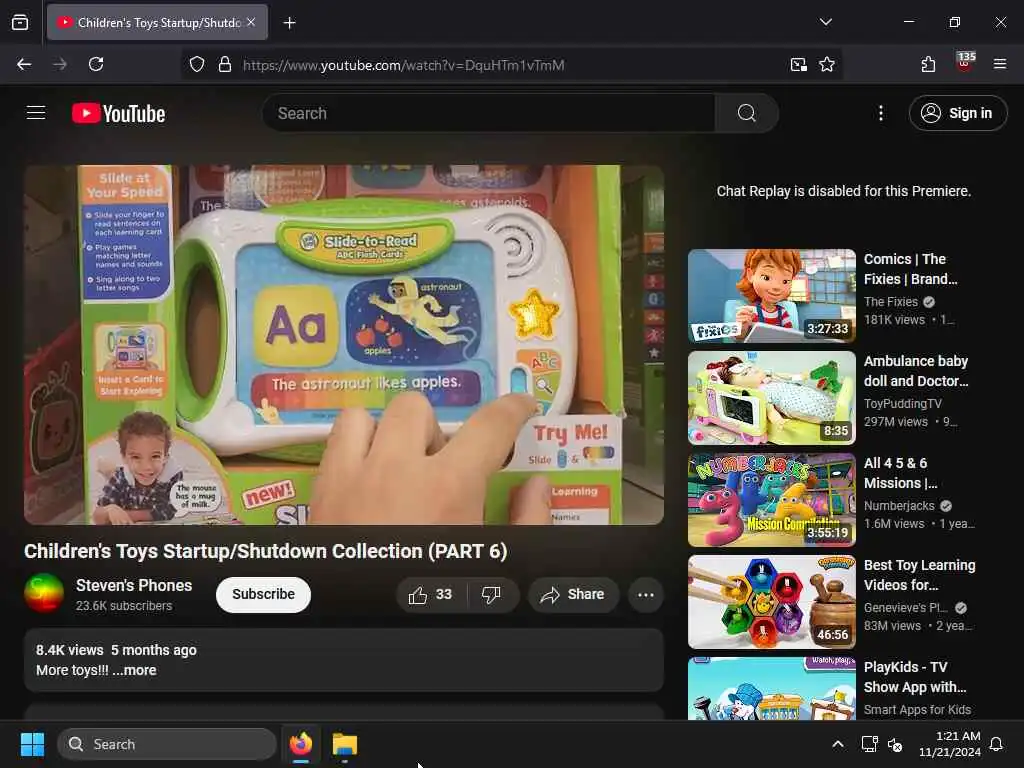Expand the description with ...more

(135, 670)
